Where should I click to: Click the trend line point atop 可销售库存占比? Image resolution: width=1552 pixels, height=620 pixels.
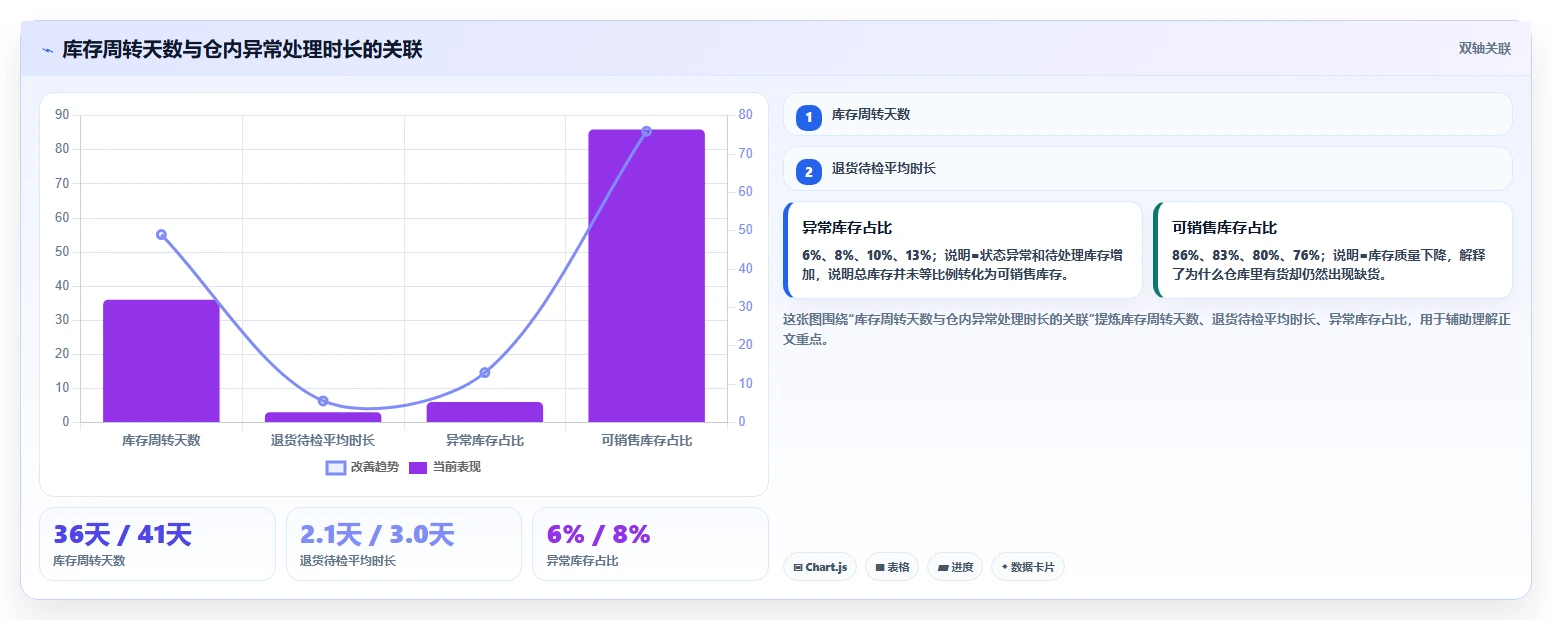point(646,131)
